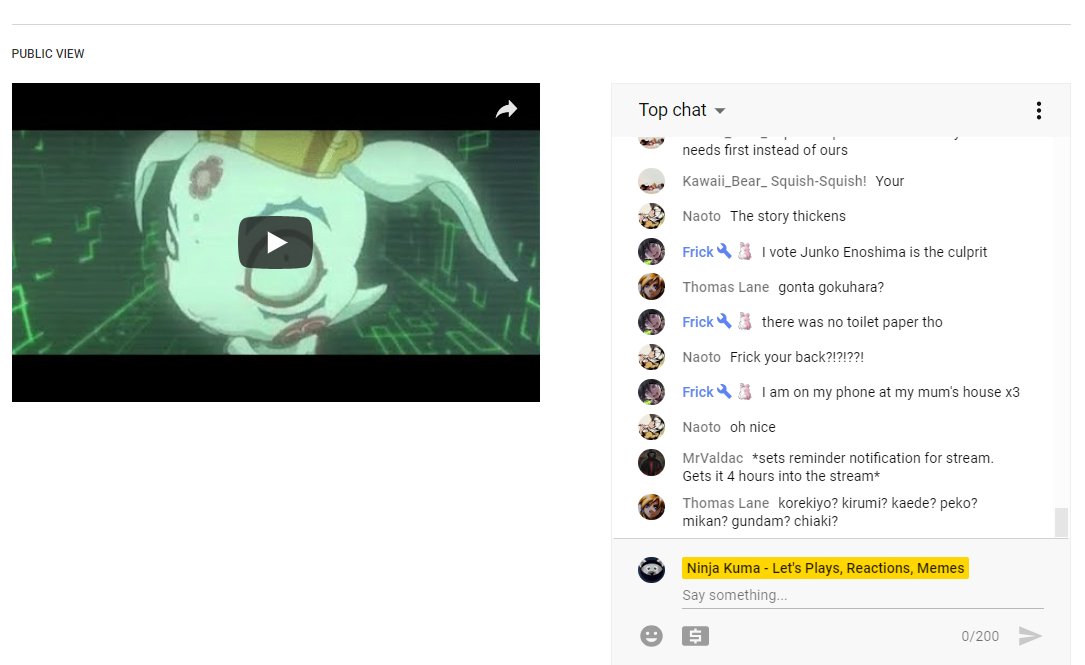
Task: Click Frick avatar beside mum's house message
Action: coord(651,392)
